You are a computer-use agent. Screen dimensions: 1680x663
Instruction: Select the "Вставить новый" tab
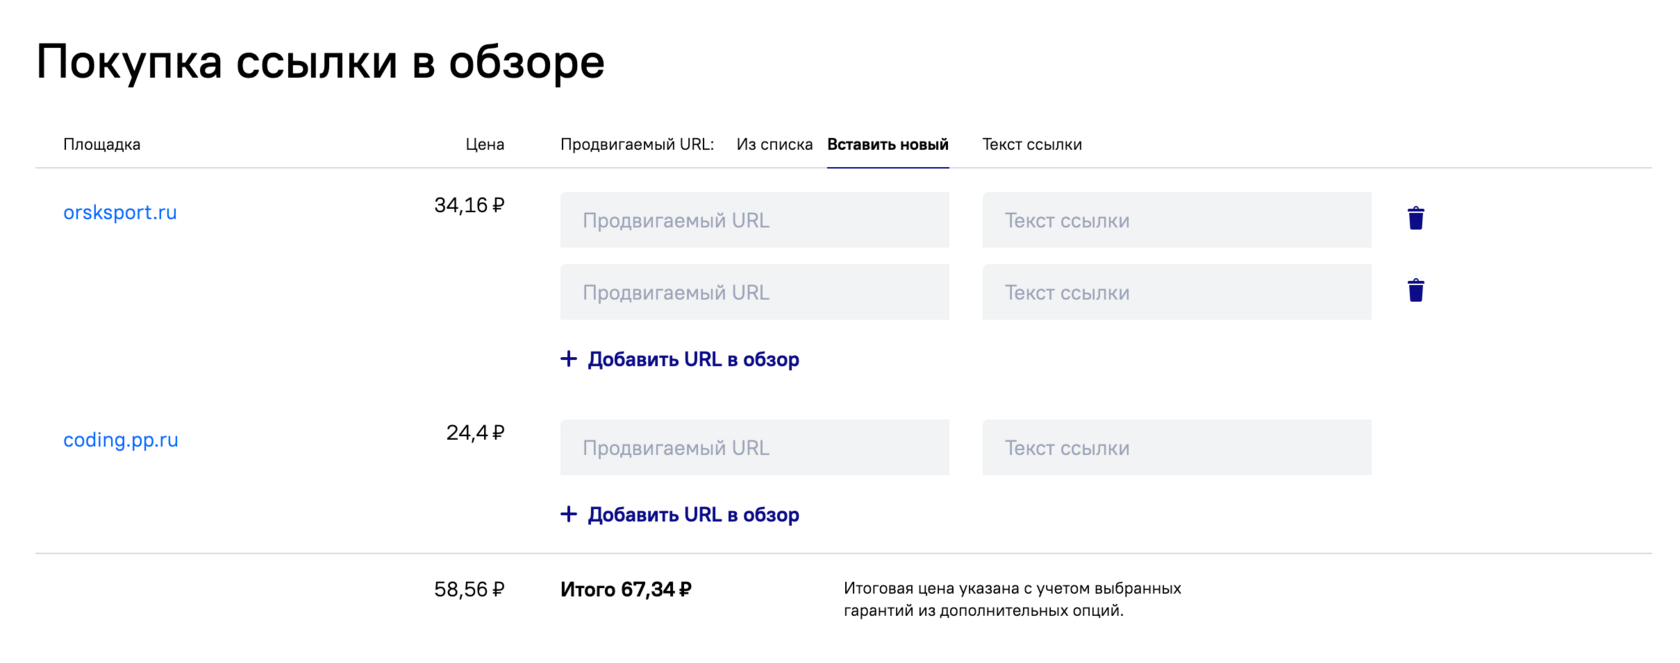887,145
